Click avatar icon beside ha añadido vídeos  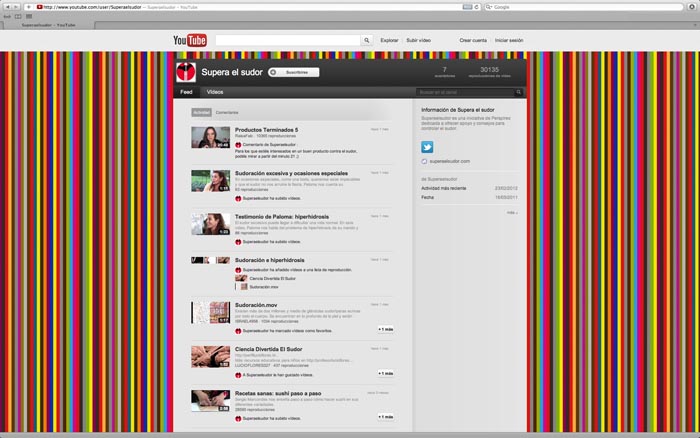[238, 270]
